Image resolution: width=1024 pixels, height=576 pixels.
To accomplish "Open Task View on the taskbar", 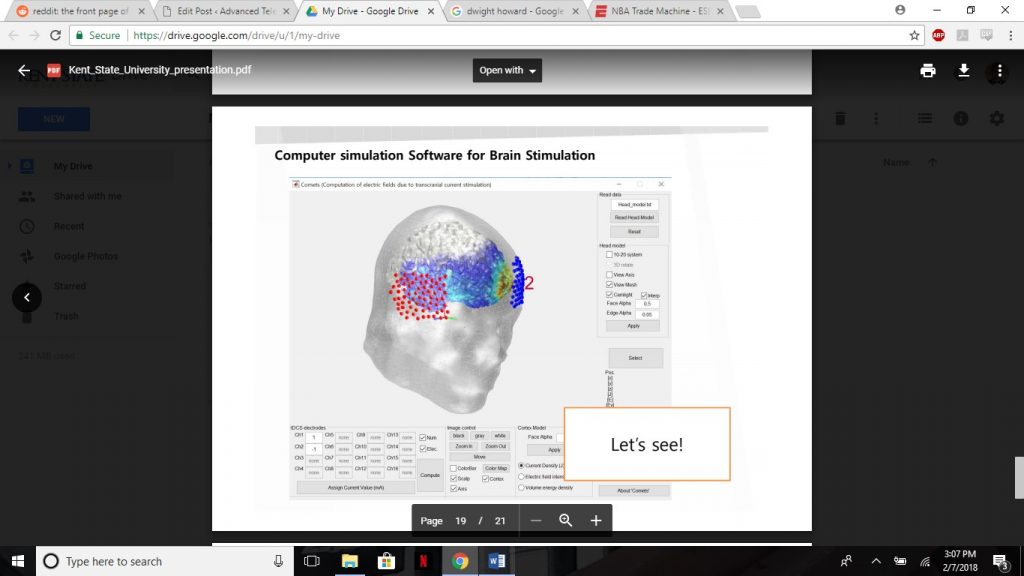I will point(312,561).
